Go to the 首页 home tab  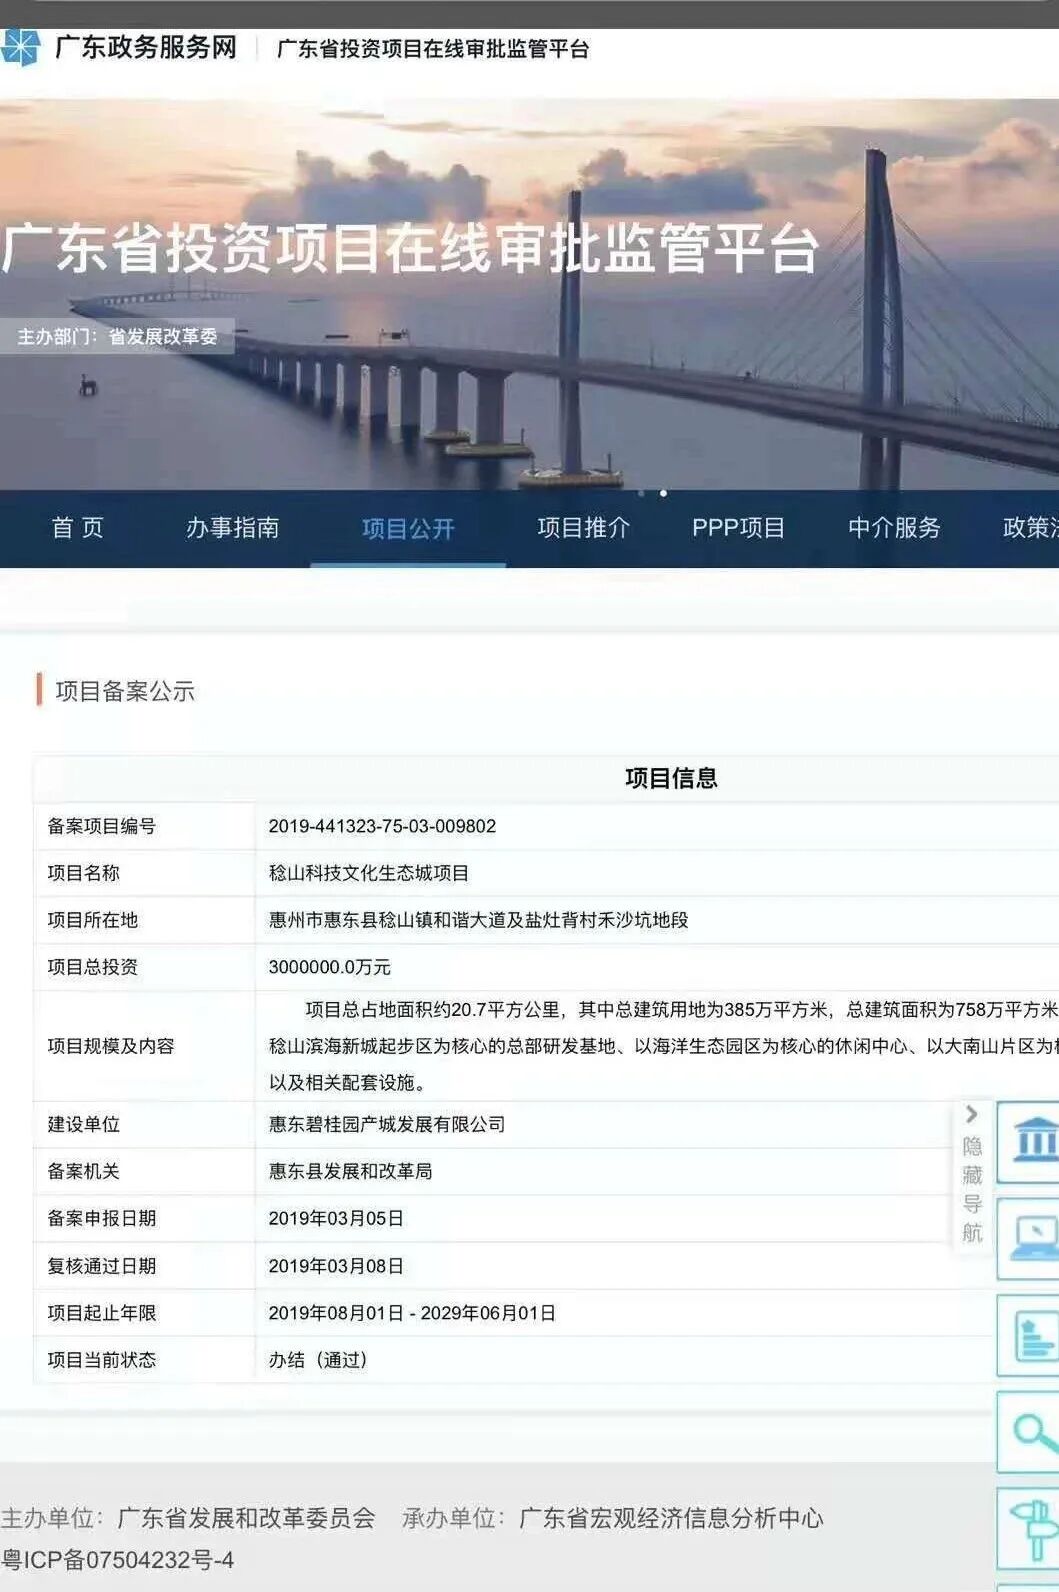(x=78, y=528)
